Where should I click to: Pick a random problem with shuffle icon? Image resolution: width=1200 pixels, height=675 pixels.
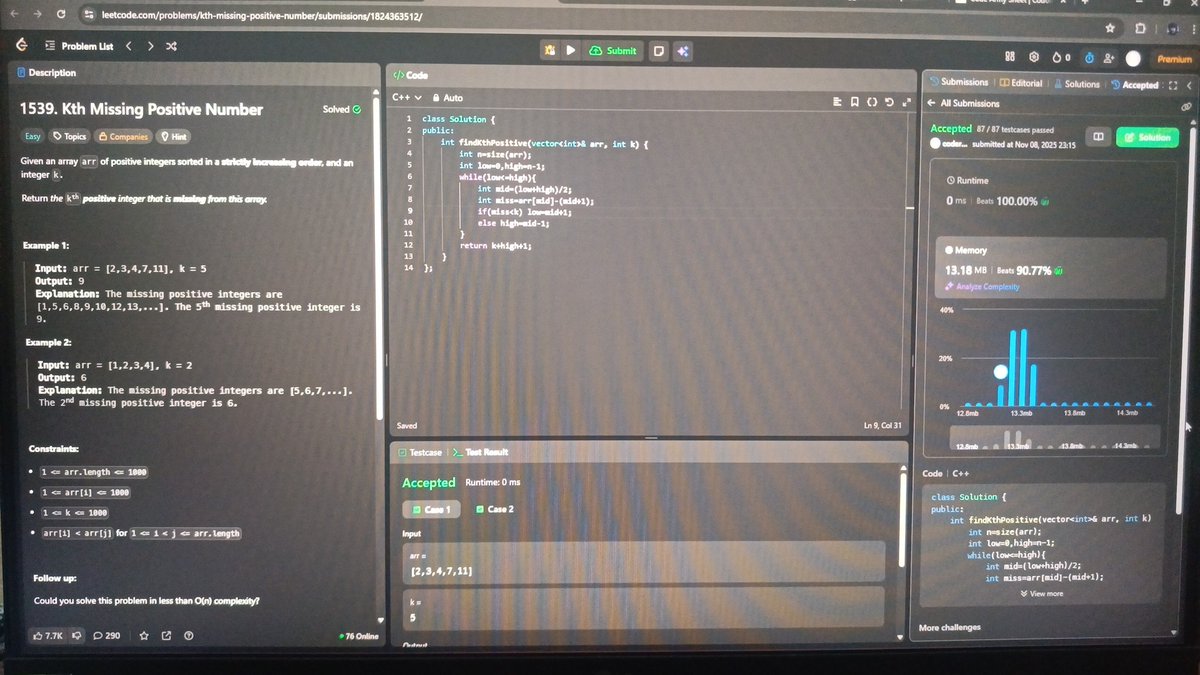171,46
